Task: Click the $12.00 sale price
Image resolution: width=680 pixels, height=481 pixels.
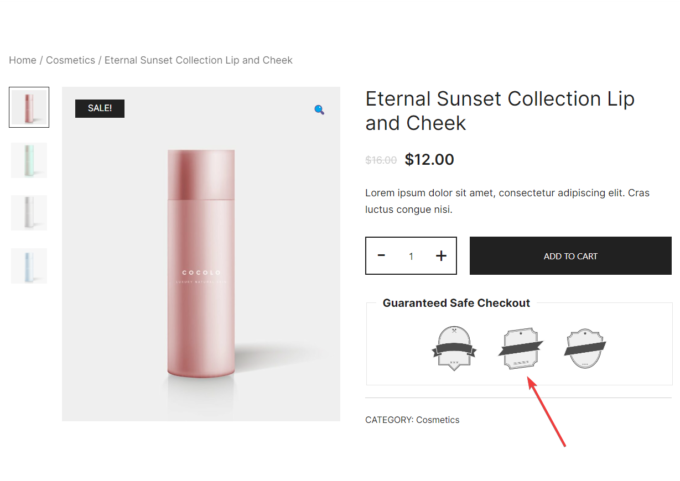Action: pyautogui.click(x=429, y=160)
